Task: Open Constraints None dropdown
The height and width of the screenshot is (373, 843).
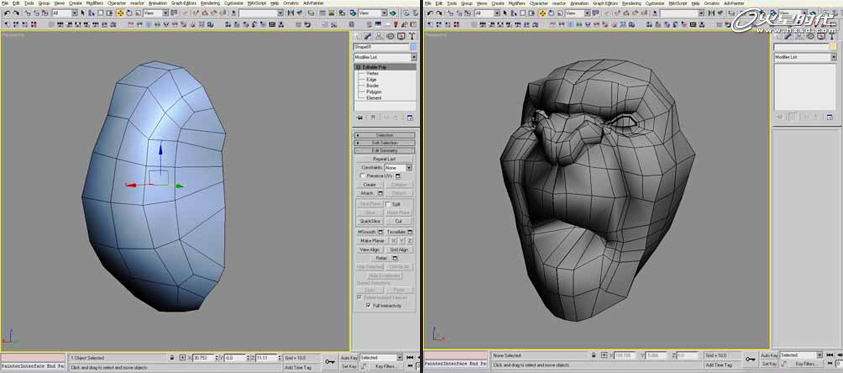Action: (398, 168)
